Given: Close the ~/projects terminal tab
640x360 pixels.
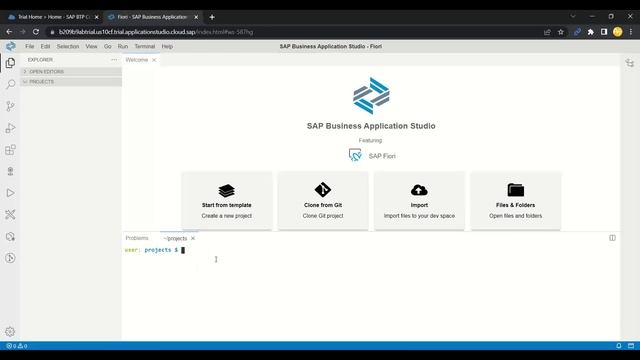Looking at the screenshot, I should [193, 238].
